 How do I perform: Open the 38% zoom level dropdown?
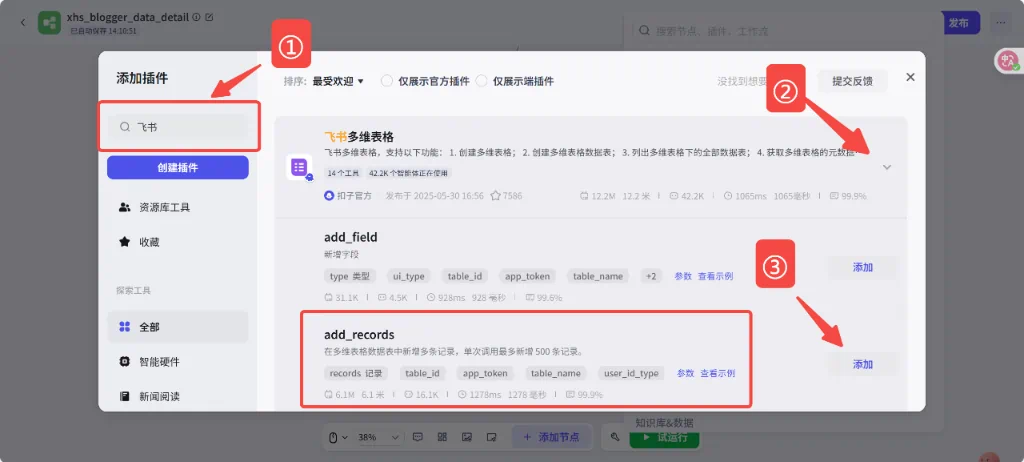click(x=372, y=437)
